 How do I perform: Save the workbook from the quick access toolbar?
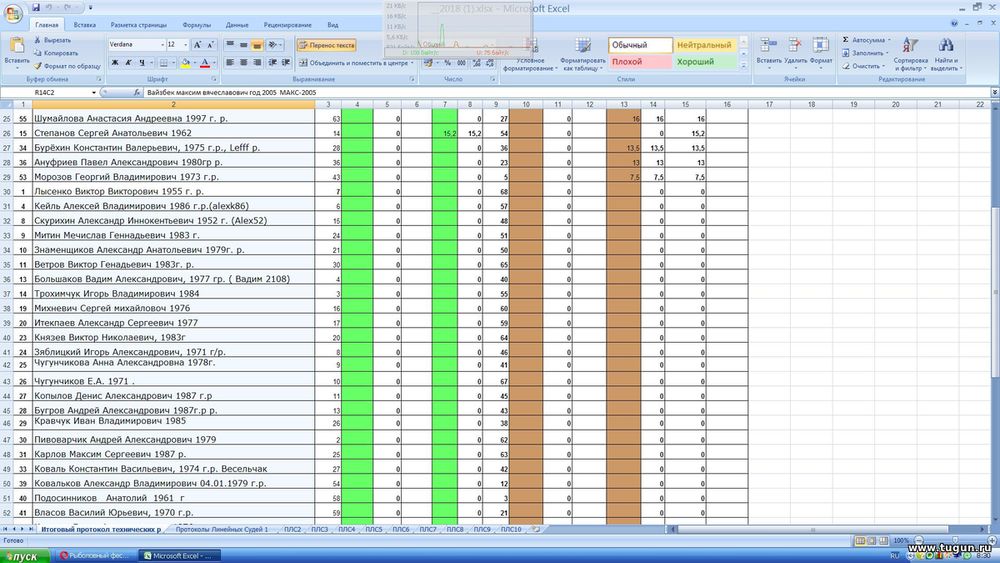coord(36,8)
